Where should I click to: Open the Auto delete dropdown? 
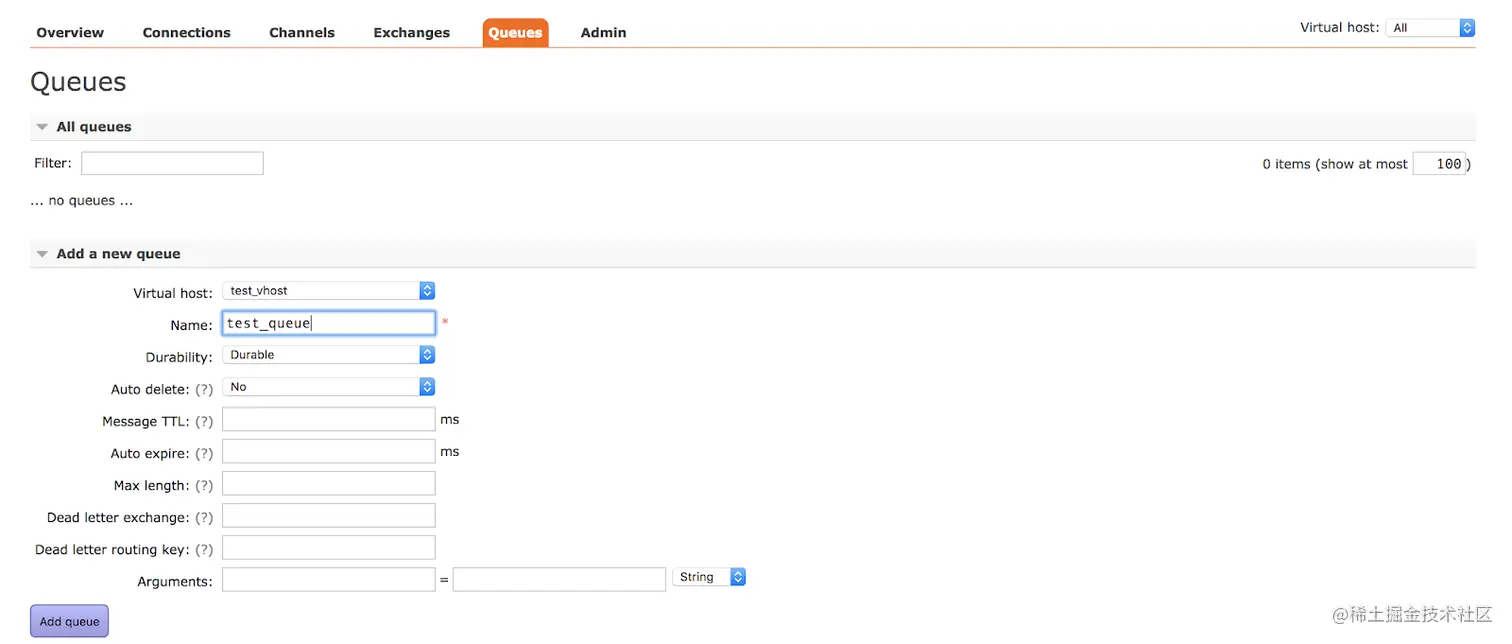[329, 387]
